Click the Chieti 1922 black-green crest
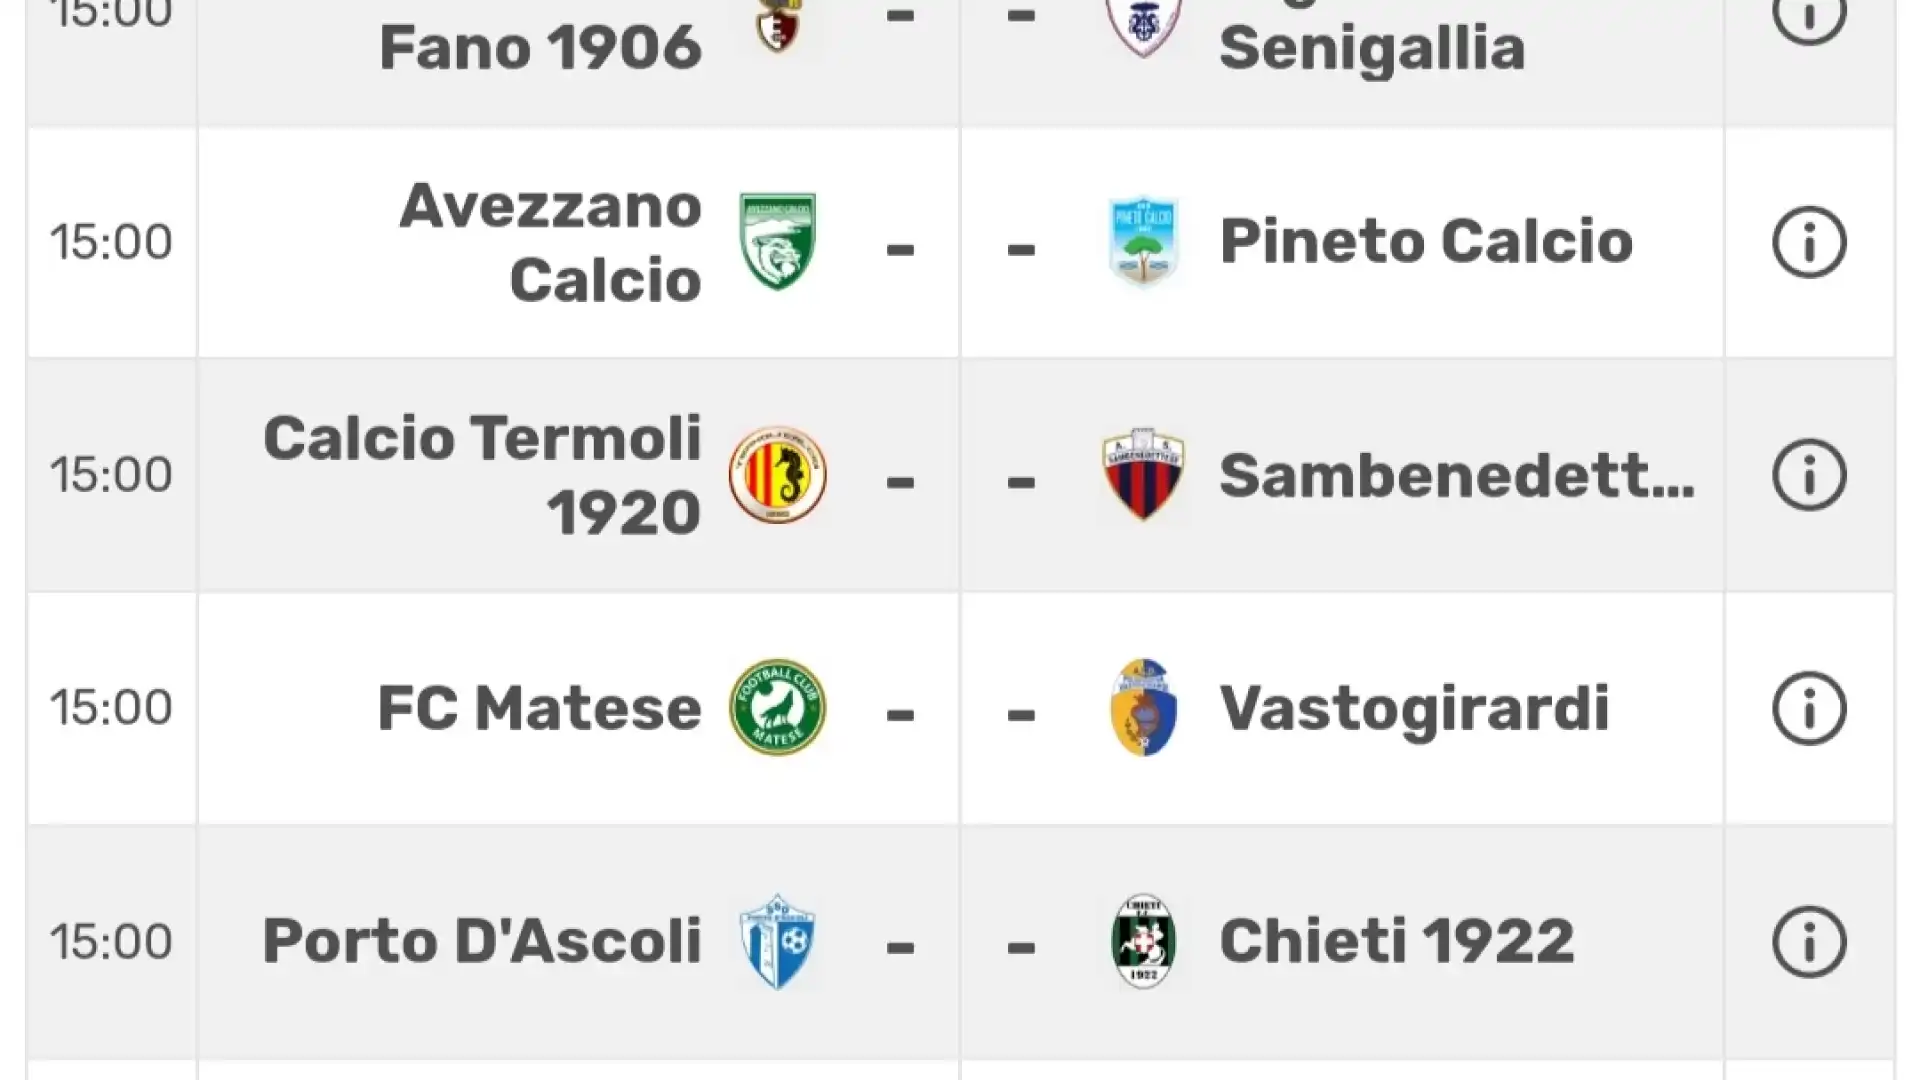Image resolution: width=1920 pixels, height=1080 pixels. (x=1144, y=942)
